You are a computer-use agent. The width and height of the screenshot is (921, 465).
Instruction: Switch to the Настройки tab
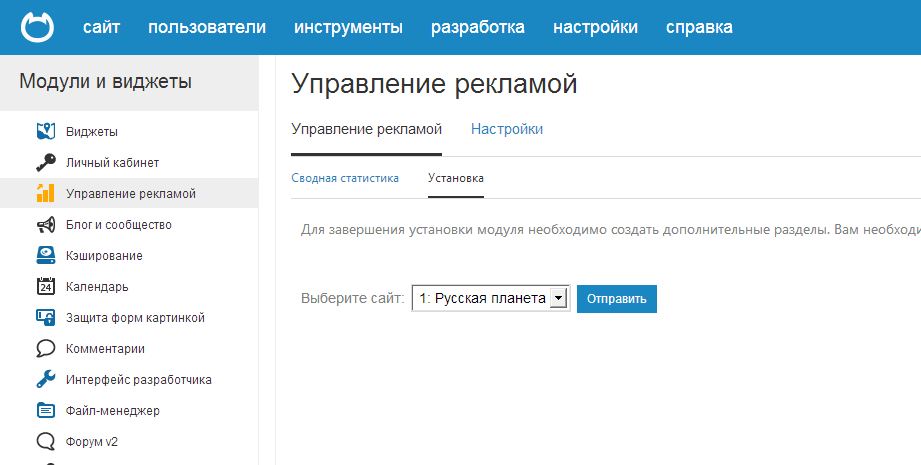coord(507,129)
